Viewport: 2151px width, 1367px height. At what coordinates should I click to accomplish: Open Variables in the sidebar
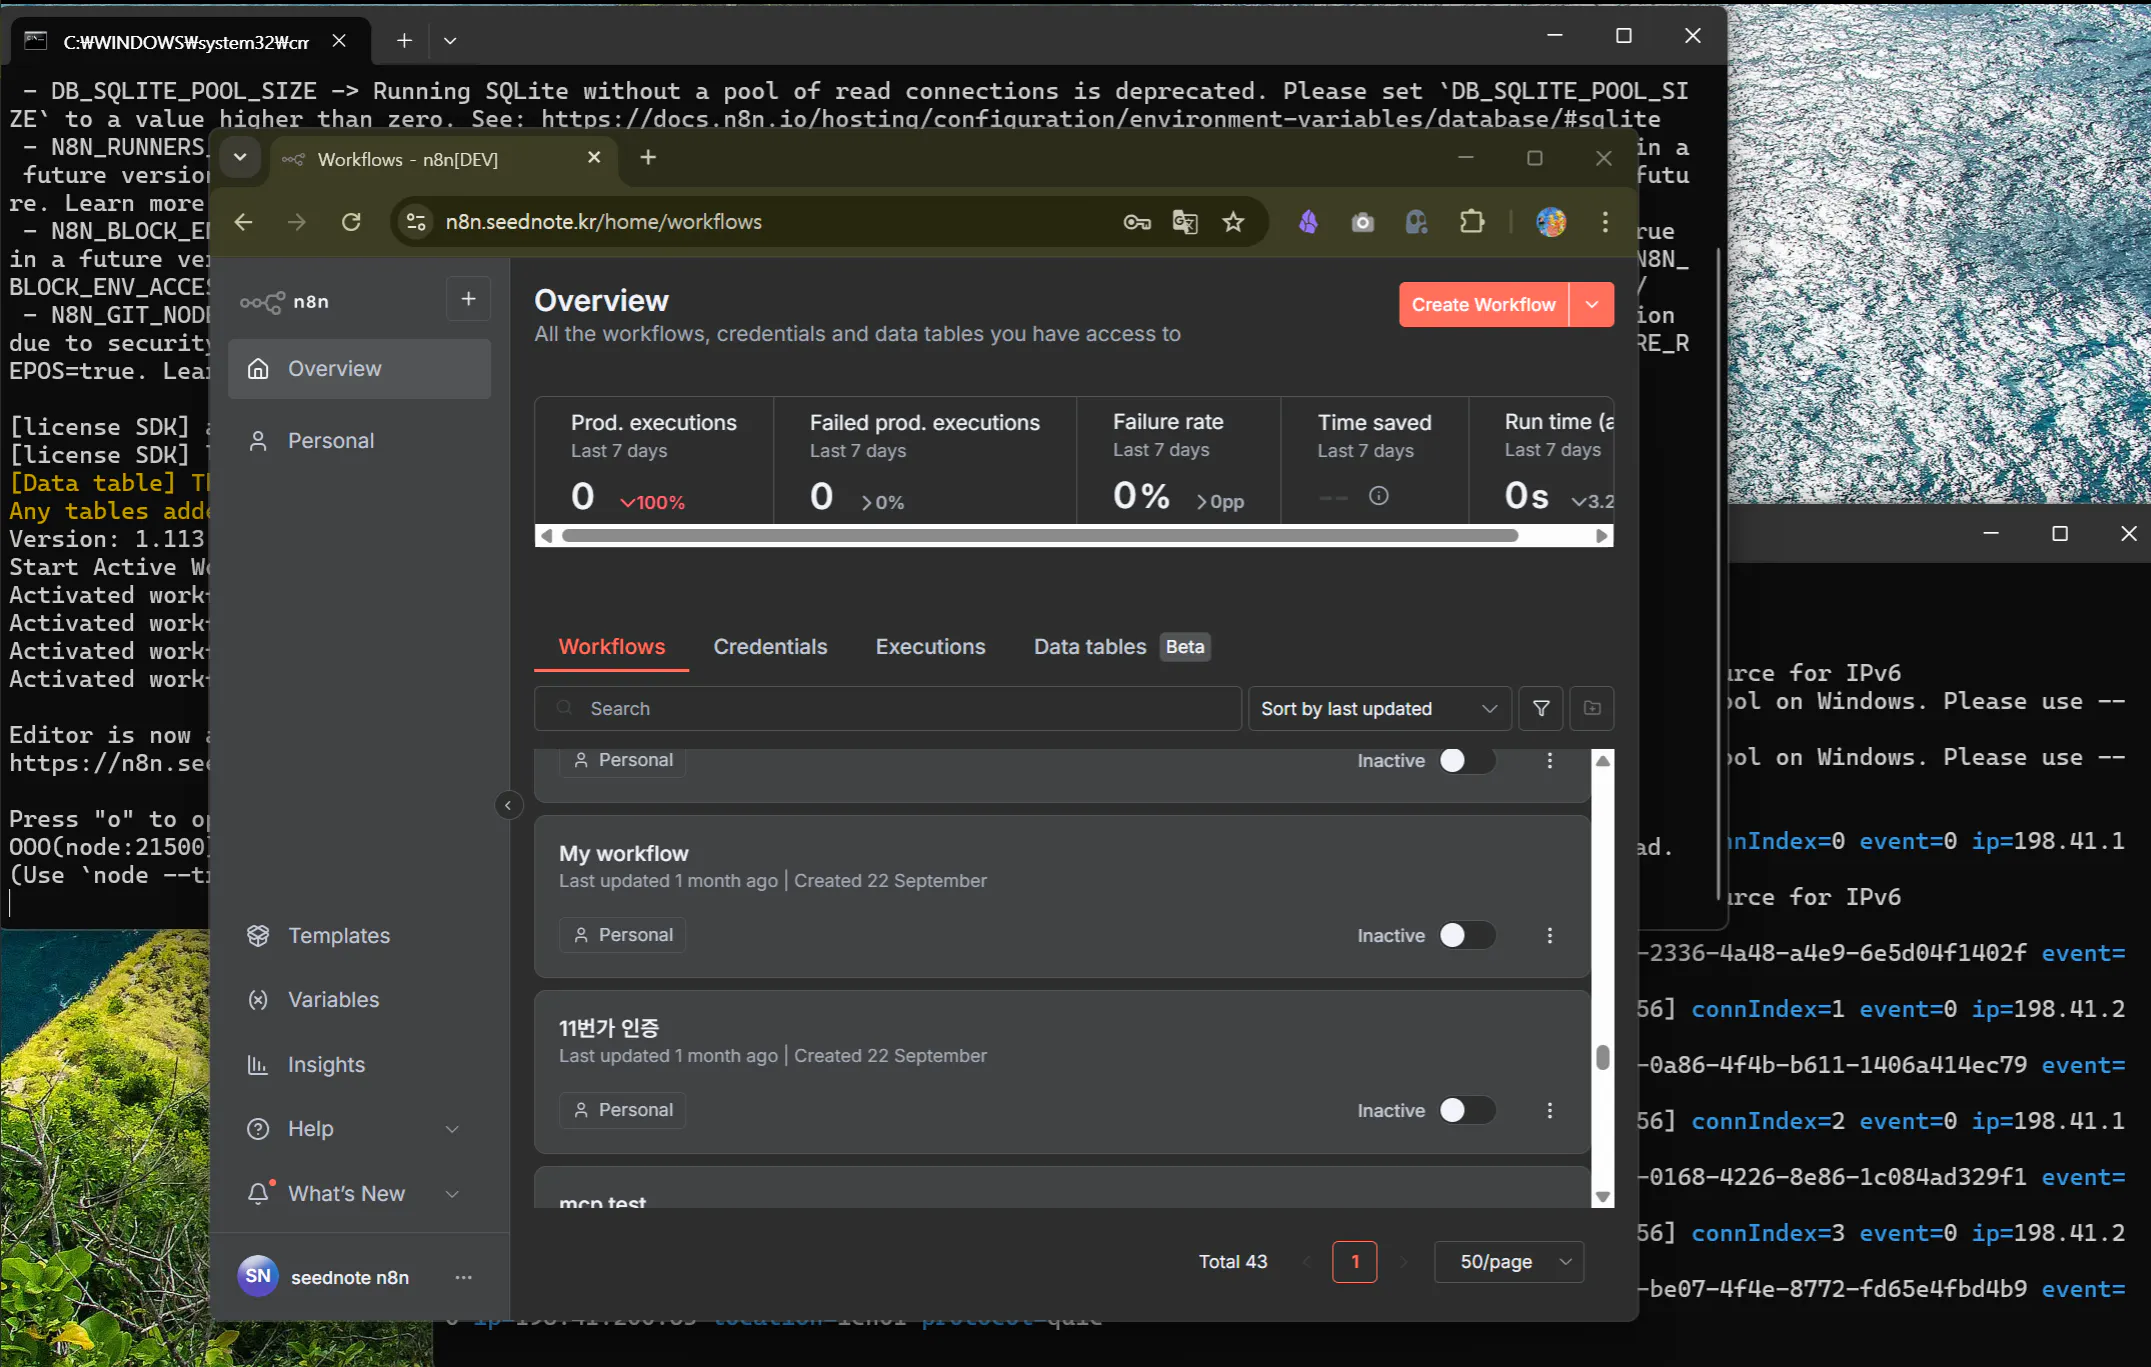pyautogui.click(x=333, y=999)
